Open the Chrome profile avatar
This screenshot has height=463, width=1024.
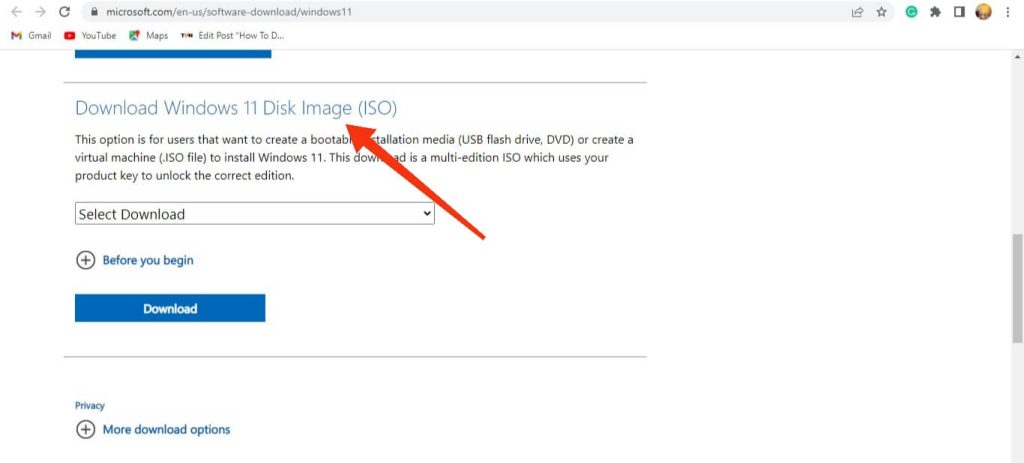983,12
